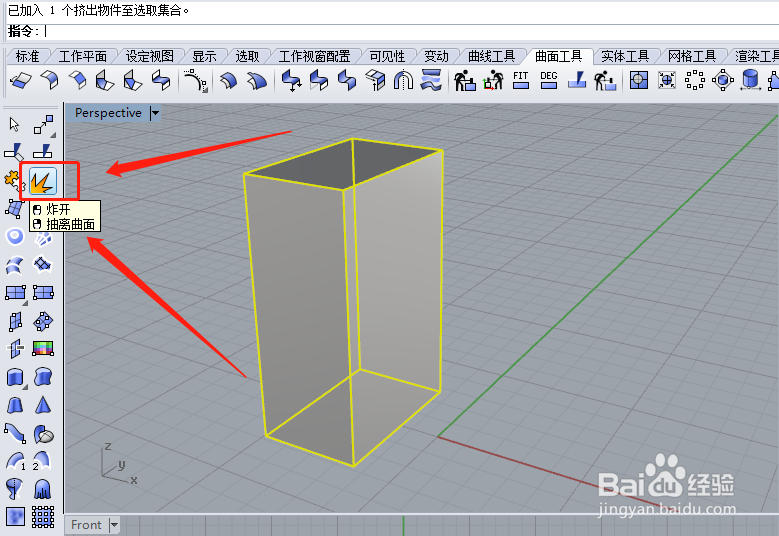Select the DEG change degree icon

[548, 80]
